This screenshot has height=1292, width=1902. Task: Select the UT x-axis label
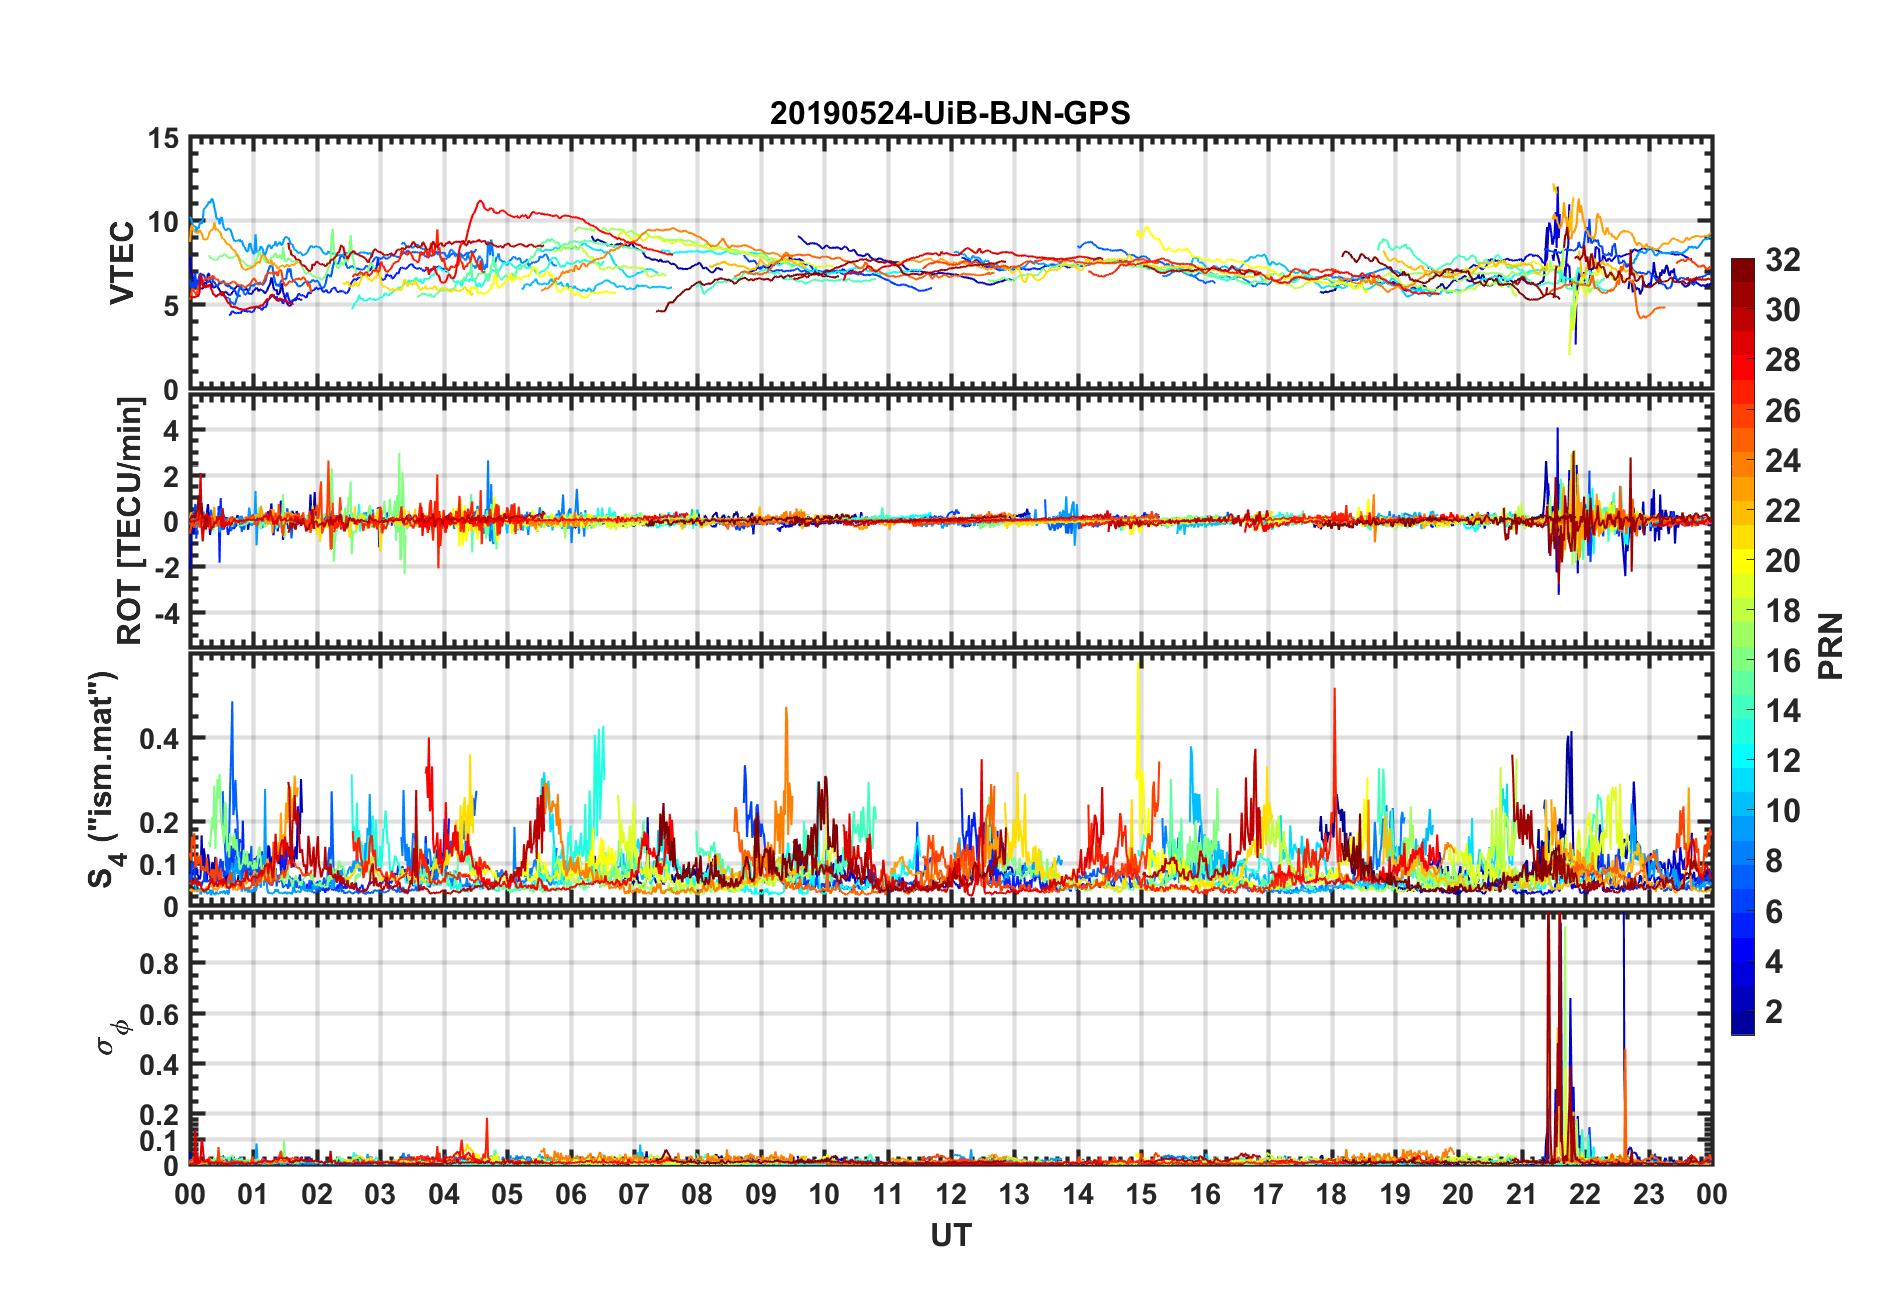pos(951,1236)
